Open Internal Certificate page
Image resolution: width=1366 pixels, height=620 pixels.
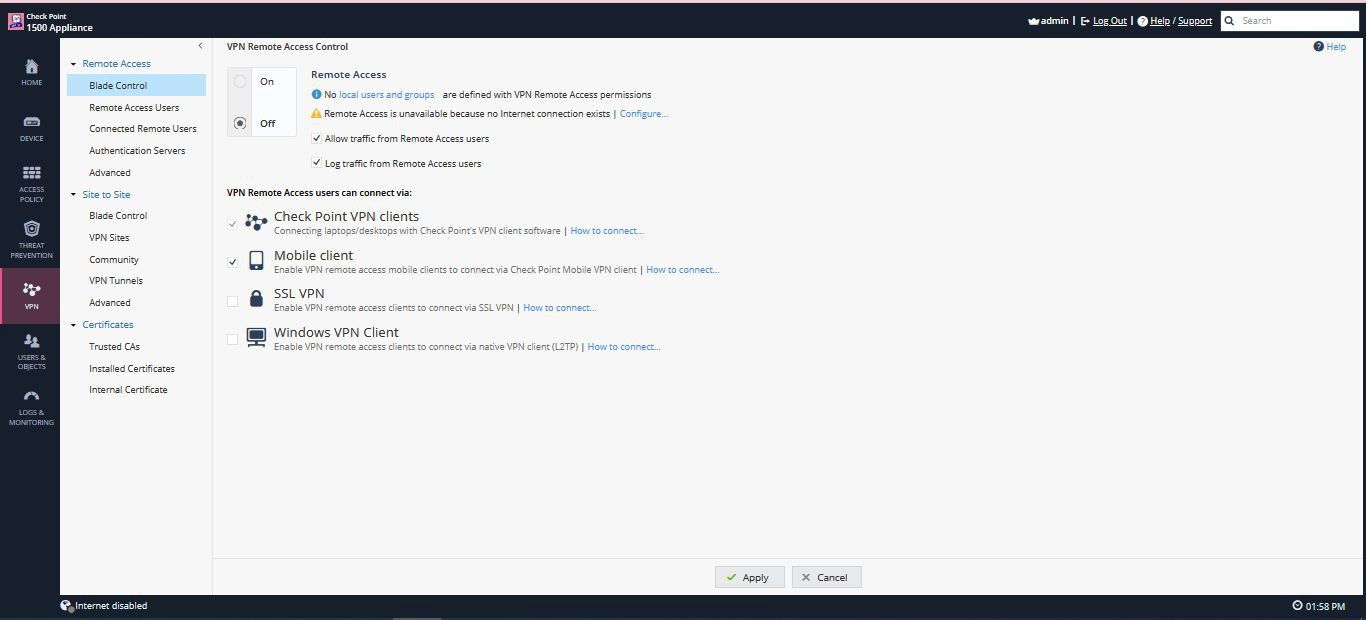(x=128, y=389)
